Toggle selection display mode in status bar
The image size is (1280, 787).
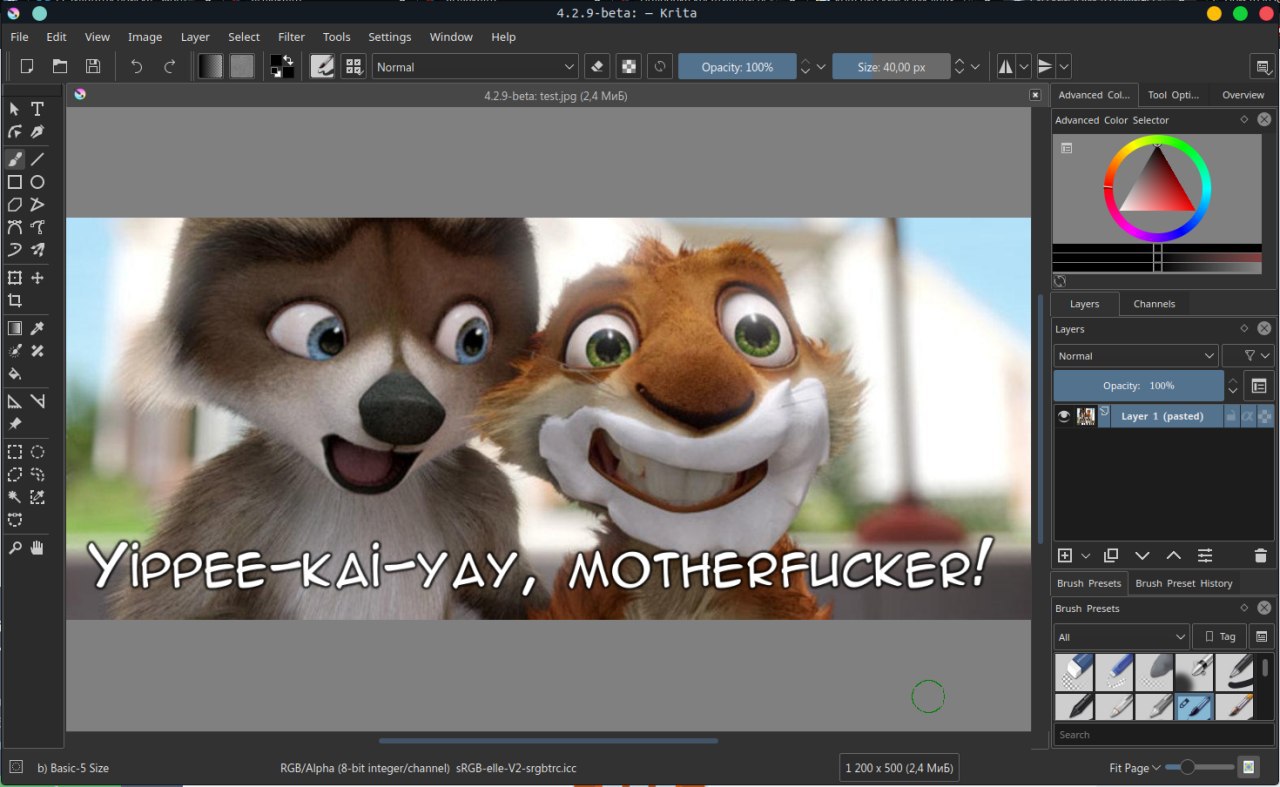coord(15,767)
